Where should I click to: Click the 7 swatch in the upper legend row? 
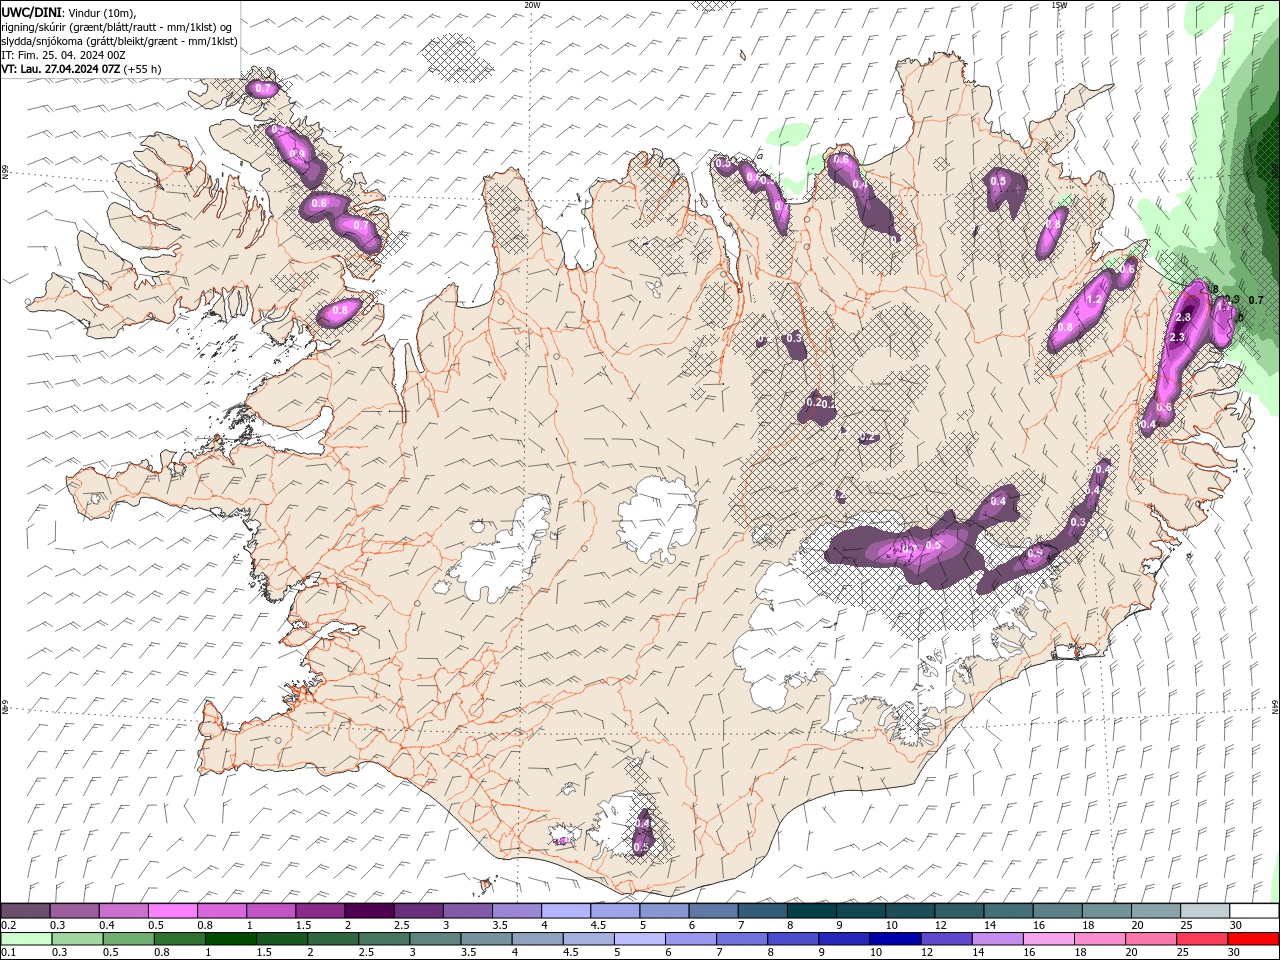[762, 911]
